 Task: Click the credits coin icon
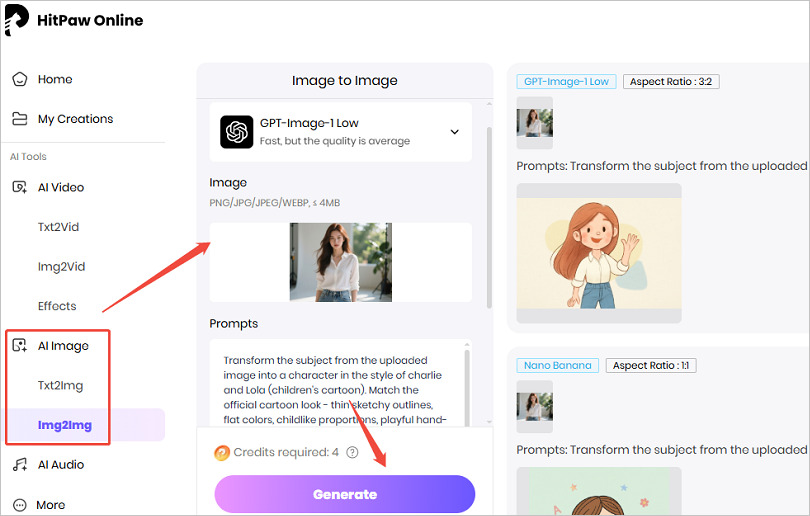point(222,453)
